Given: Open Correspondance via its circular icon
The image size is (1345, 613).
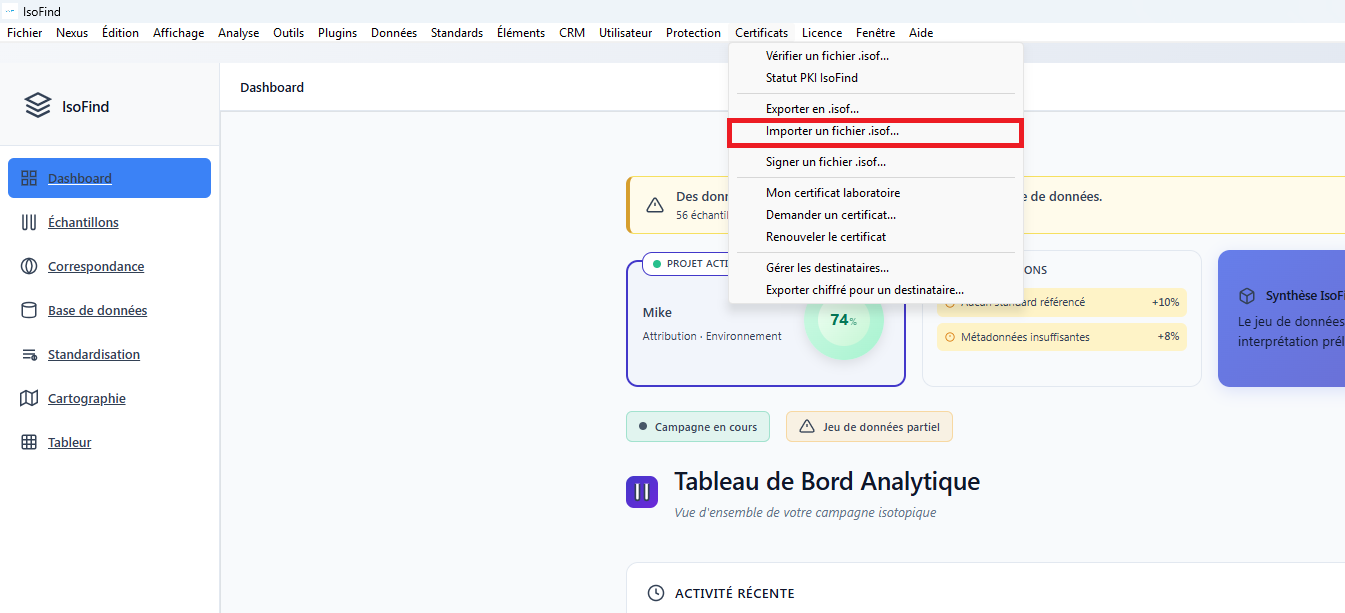Looking at the screenshot, I should click(27, 265).
